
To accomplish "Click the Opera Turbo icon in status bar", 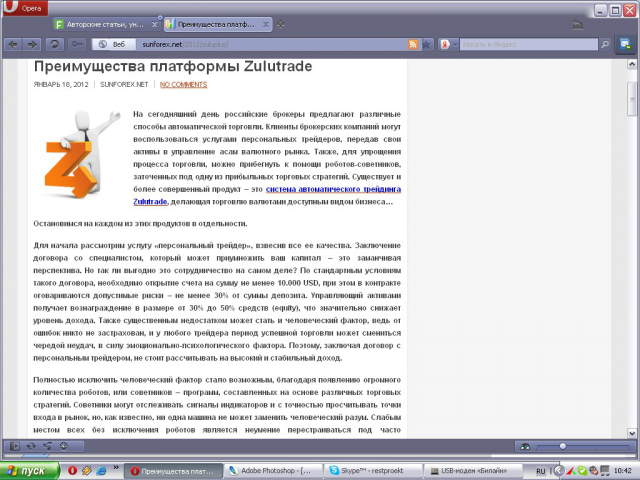I will [64, 446].
